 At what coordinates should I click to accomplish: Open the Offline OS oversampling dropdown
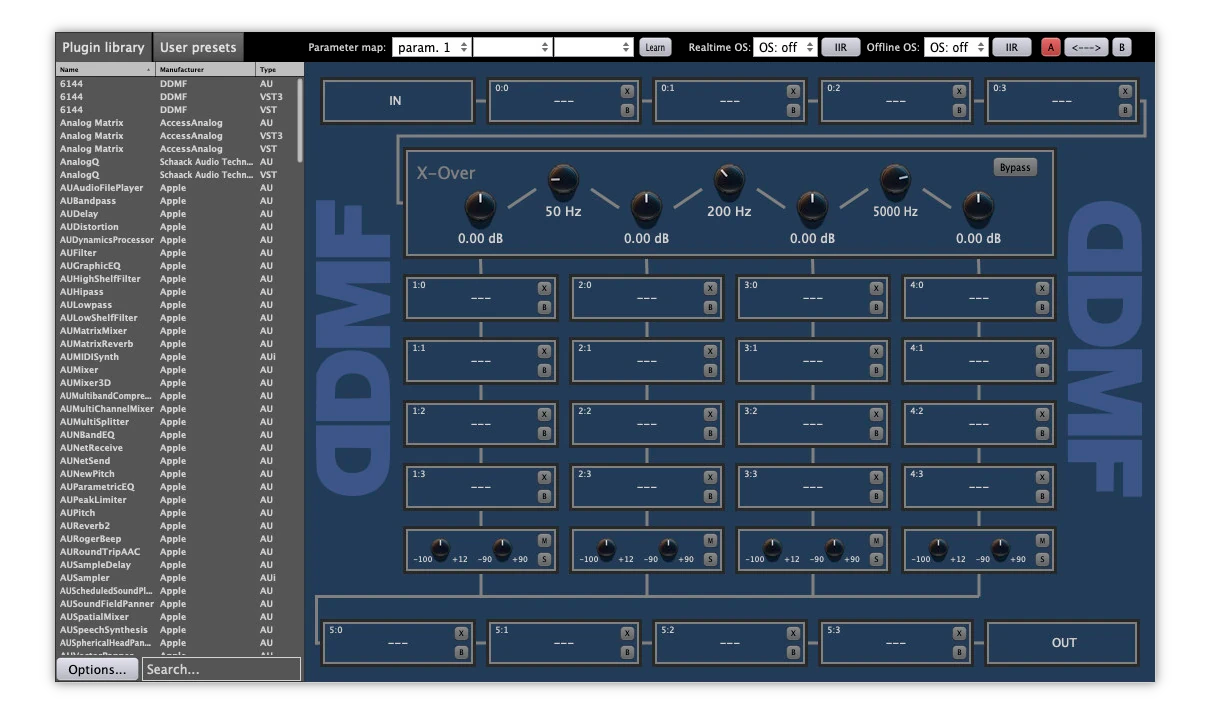(x=957, y=46)
